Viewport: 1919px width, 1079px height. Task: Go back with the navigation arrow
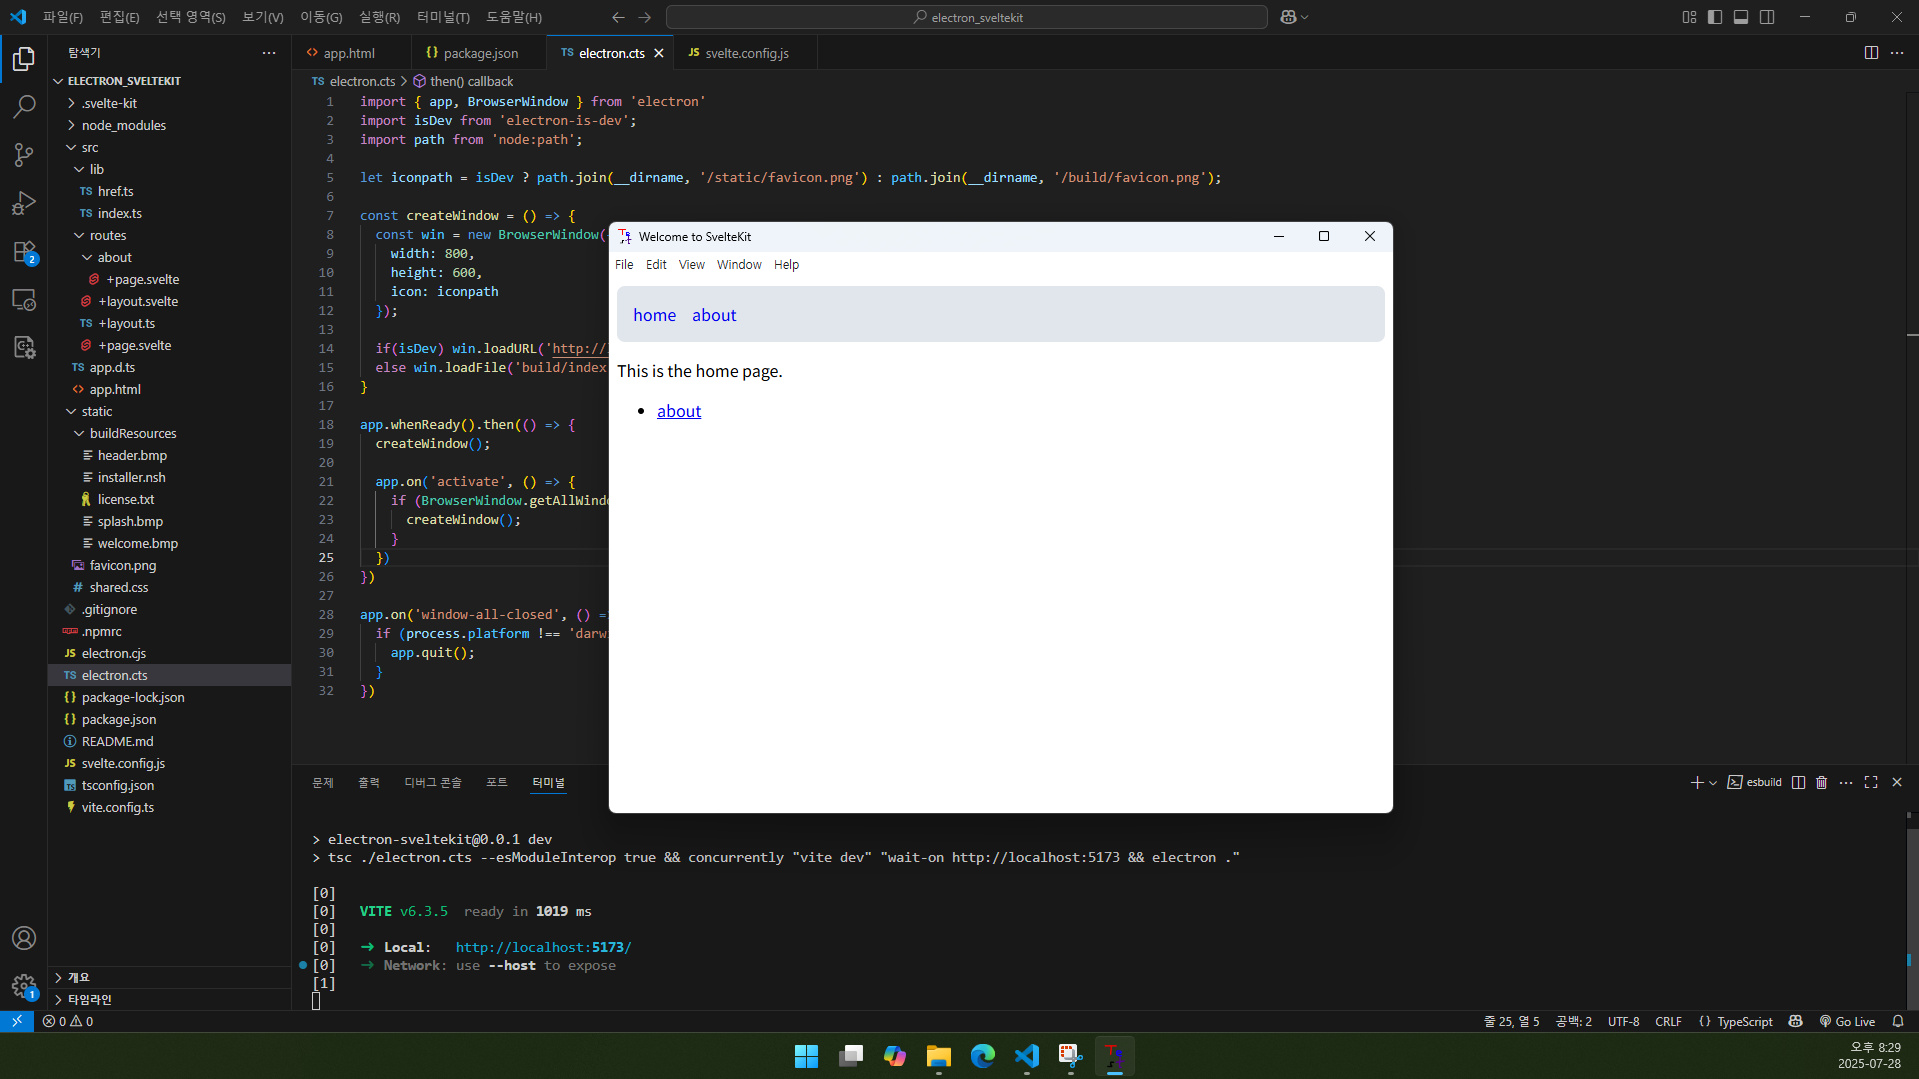(x=618, y=17)
